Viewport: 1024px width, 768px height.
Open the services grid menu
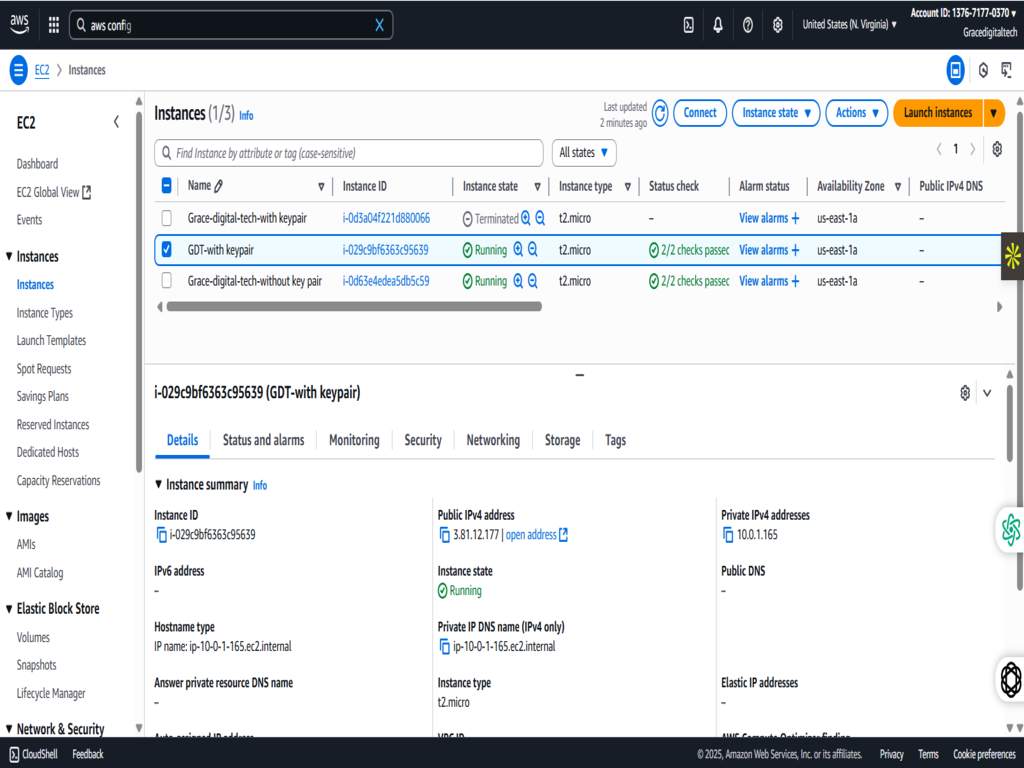(54, 25)
